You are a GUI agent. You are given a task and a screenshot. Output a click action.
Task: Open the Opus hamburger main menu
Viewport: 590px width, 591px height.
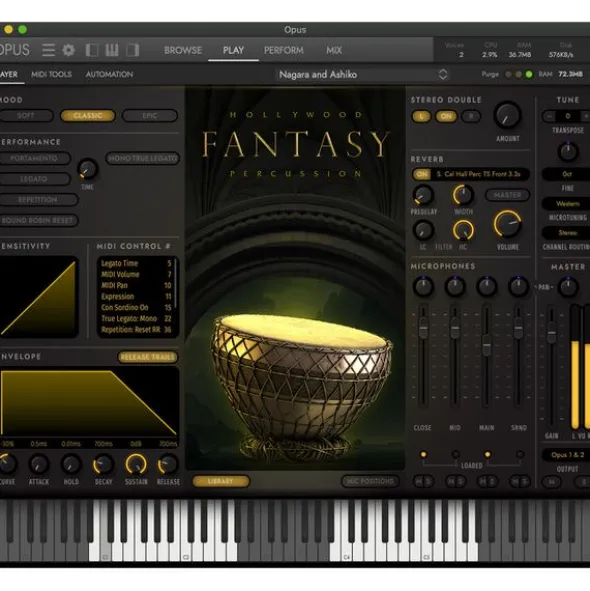pos(48,50)
